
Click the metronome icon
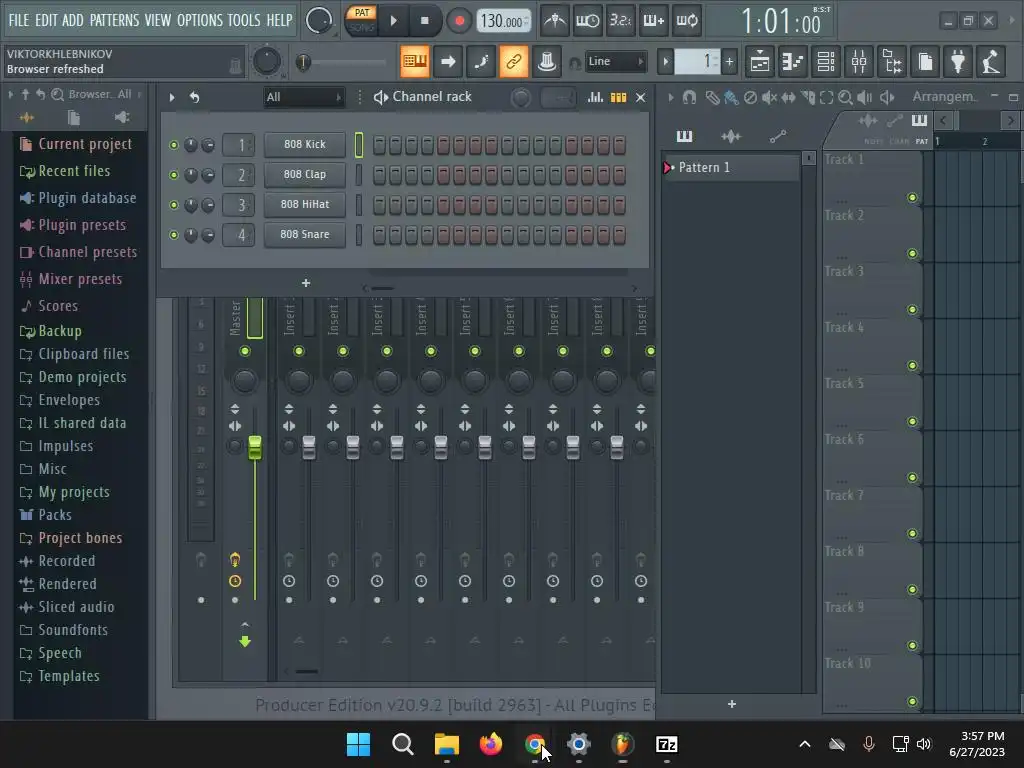click(555, 21)
